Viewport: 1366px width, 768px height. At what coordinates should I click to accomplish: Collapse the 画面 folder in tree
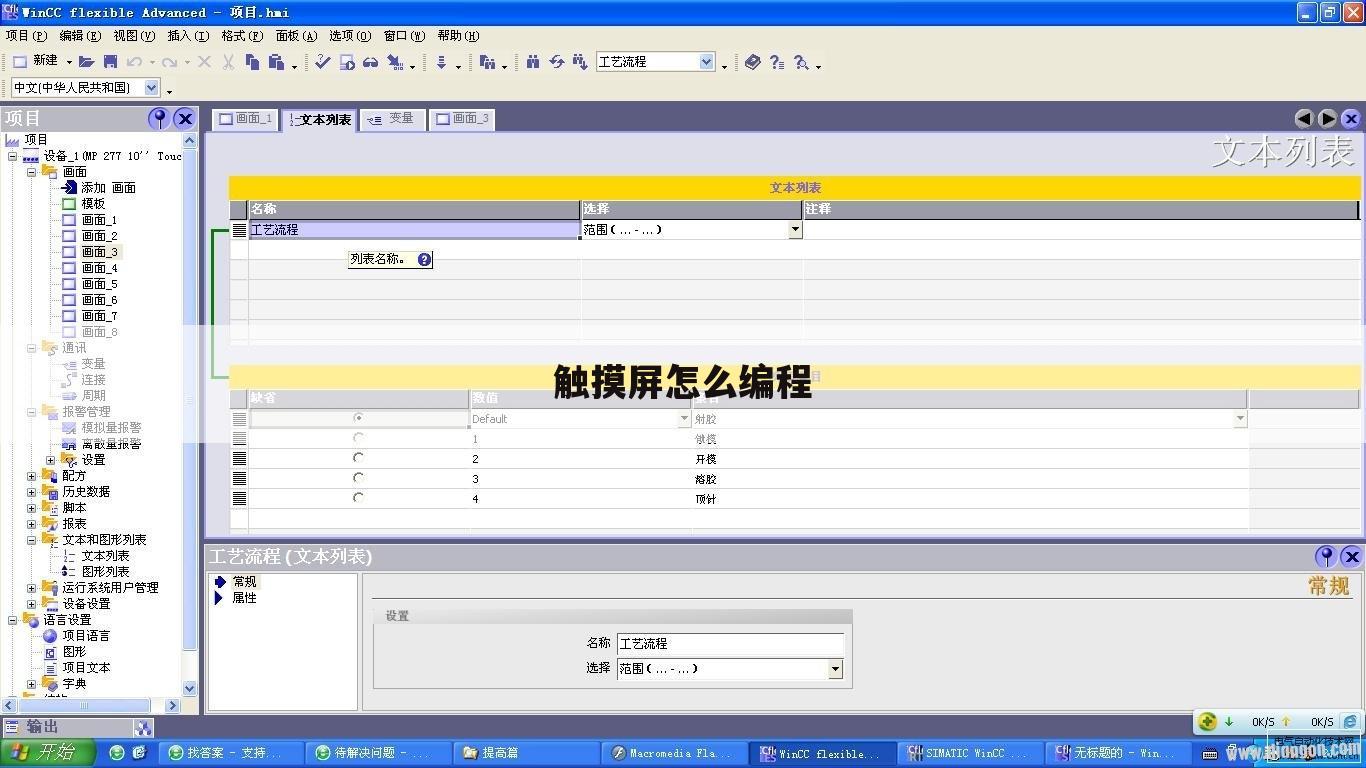(32, 172)
